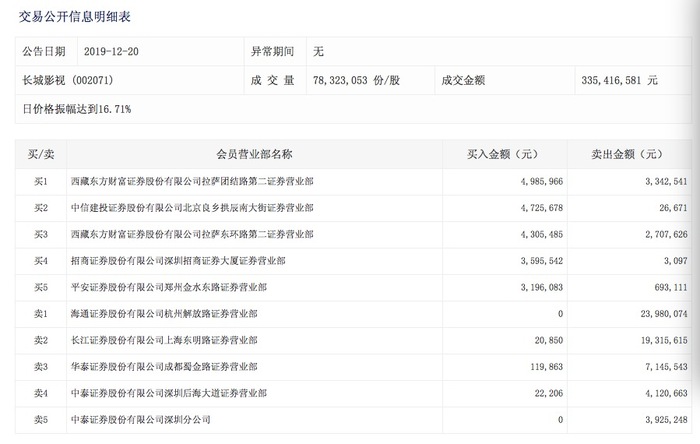
Task: Click the 买/卖 column header
Action: [41, 154]
